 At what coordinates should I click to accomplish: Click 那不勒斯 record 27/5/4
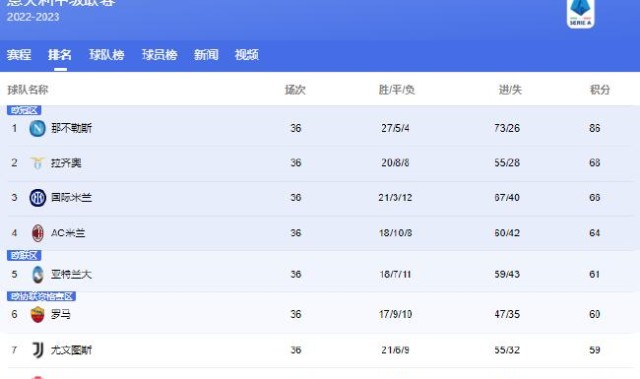[395, 128]
